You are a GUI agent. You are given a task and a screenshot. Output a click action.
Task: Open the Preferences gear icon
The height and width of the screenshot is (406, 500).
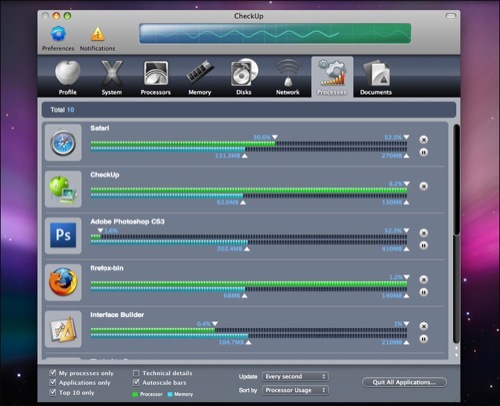[58, 34]
